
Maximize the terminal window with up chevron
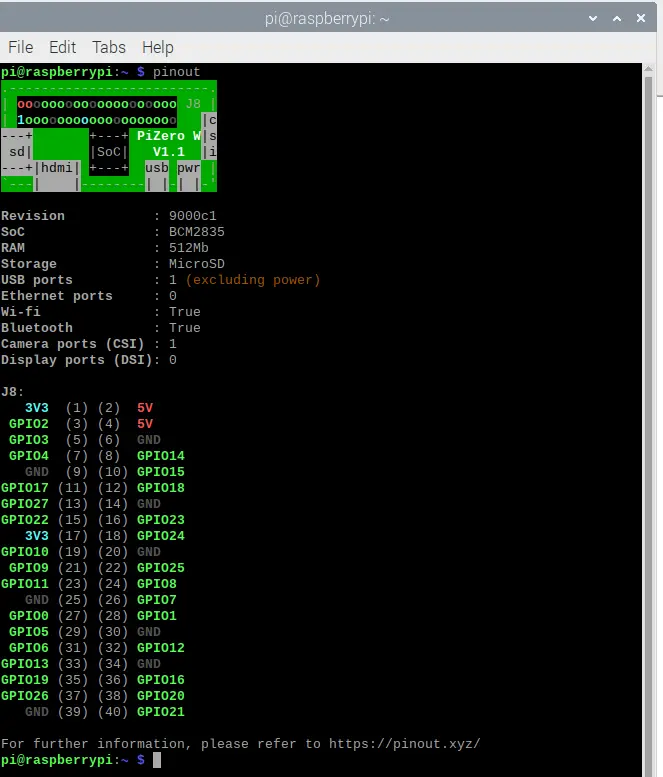coord(617,18)
